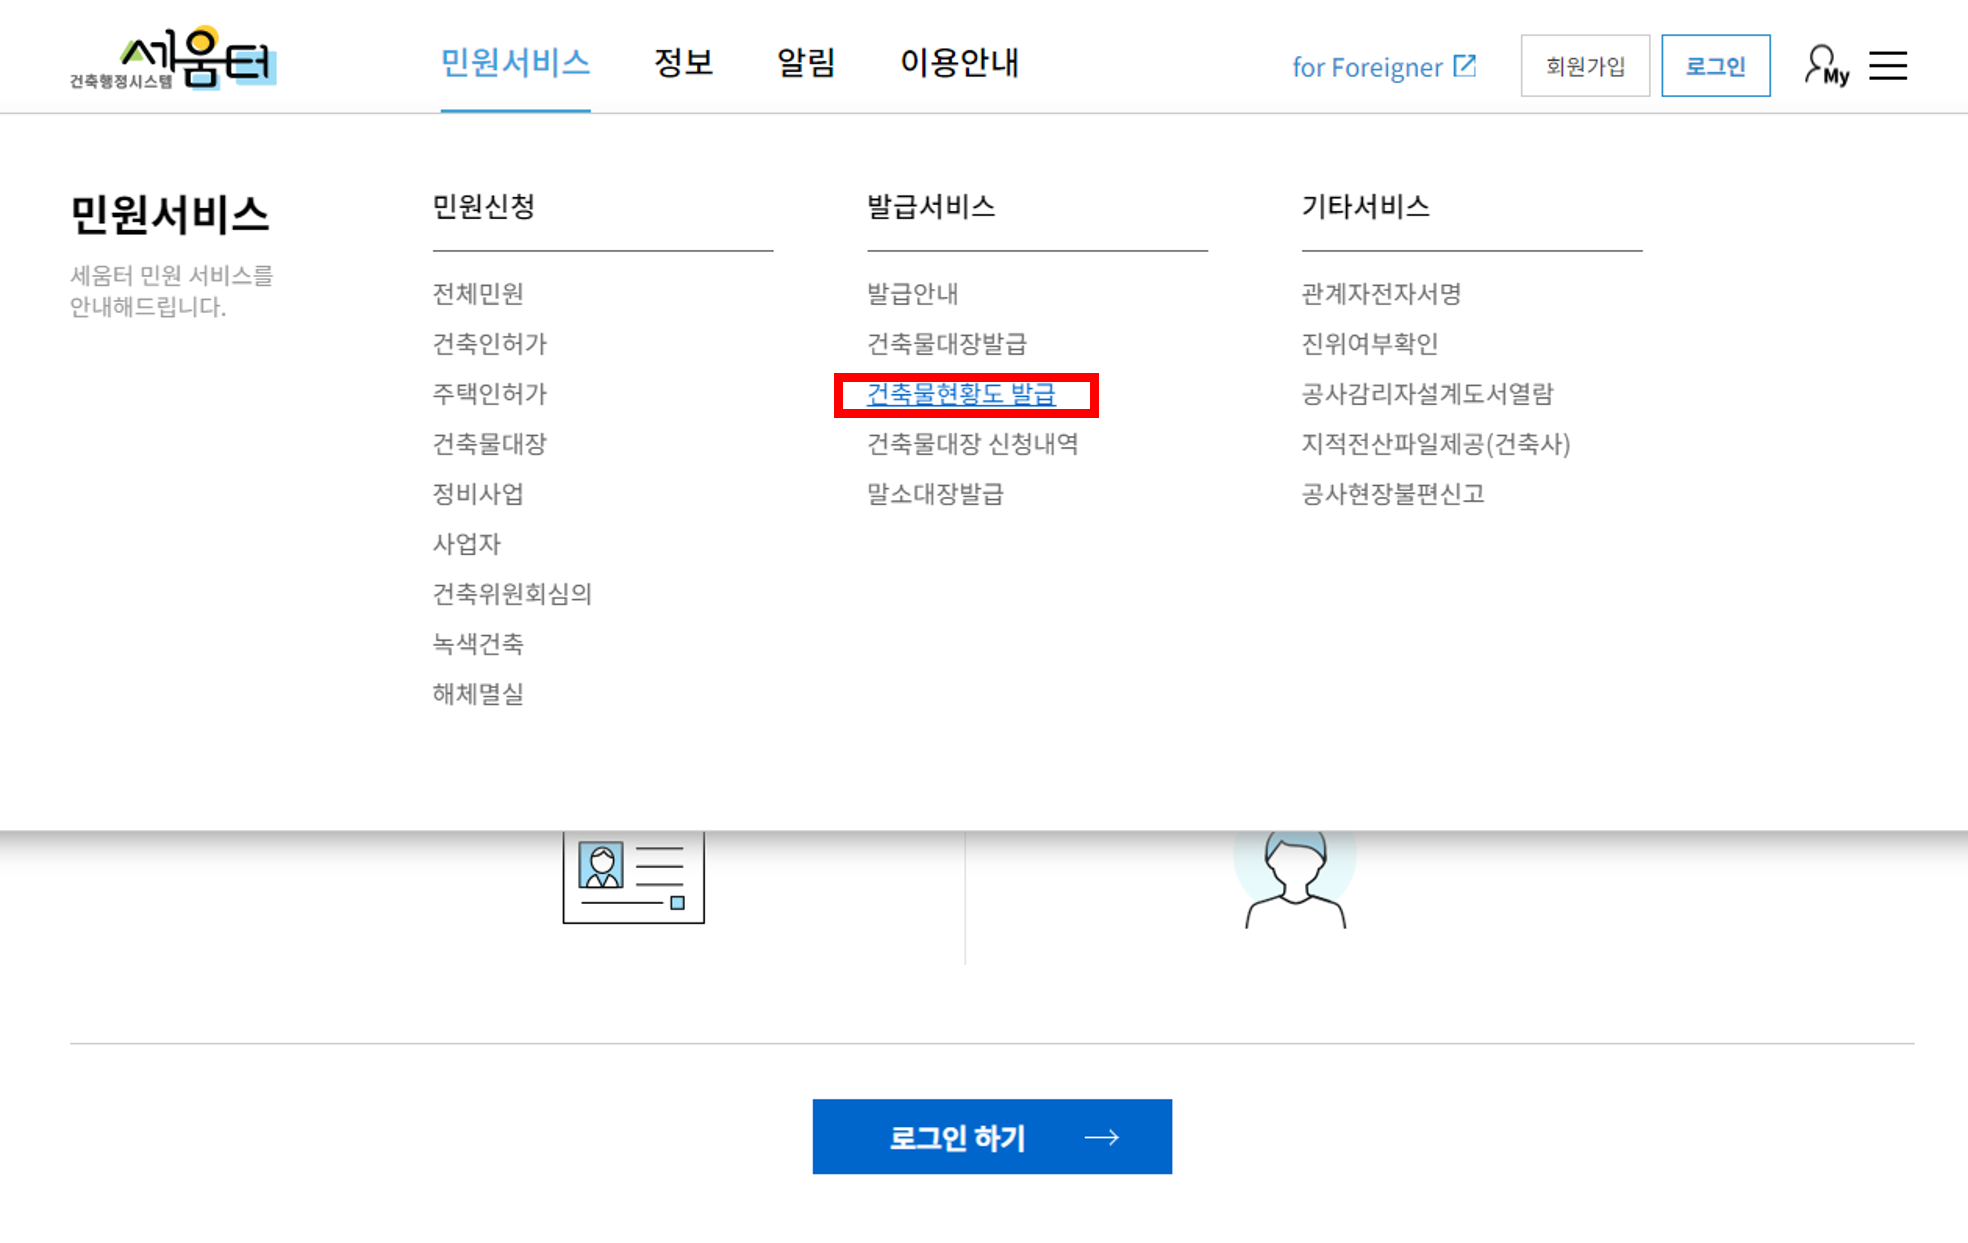This screenshot has height=1243, width=1968.
Task: Click the arrow inside the 로그인 하기 button
Action: pos(1103,1136)
